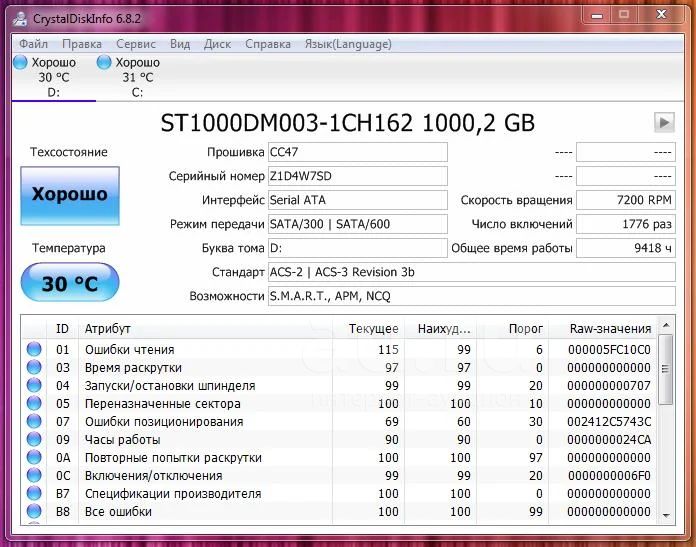
Task: Click status orb for 0A Повторные попытки раскрутки
Action: point(34,457)
